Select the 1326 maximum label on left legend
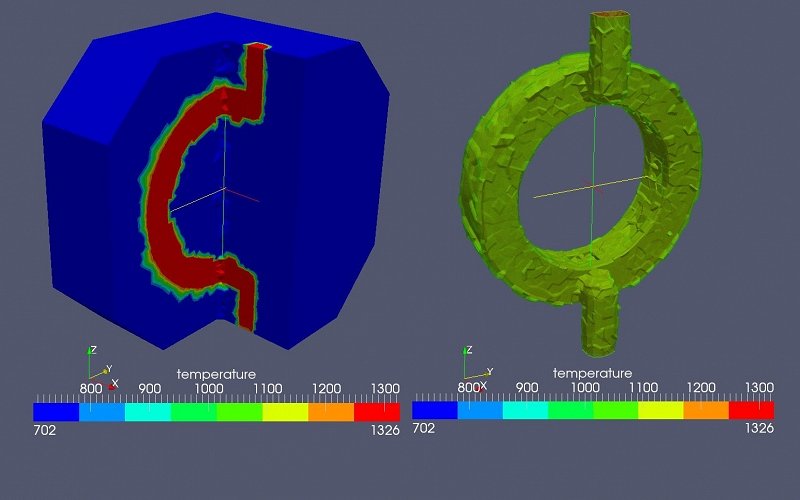Screen dimensions: 800x500 383,430
